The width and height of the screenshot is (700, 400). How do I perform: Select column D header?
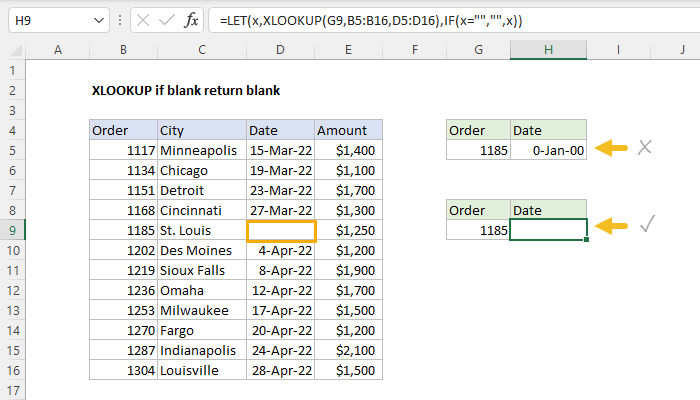[x=280, y=50]
